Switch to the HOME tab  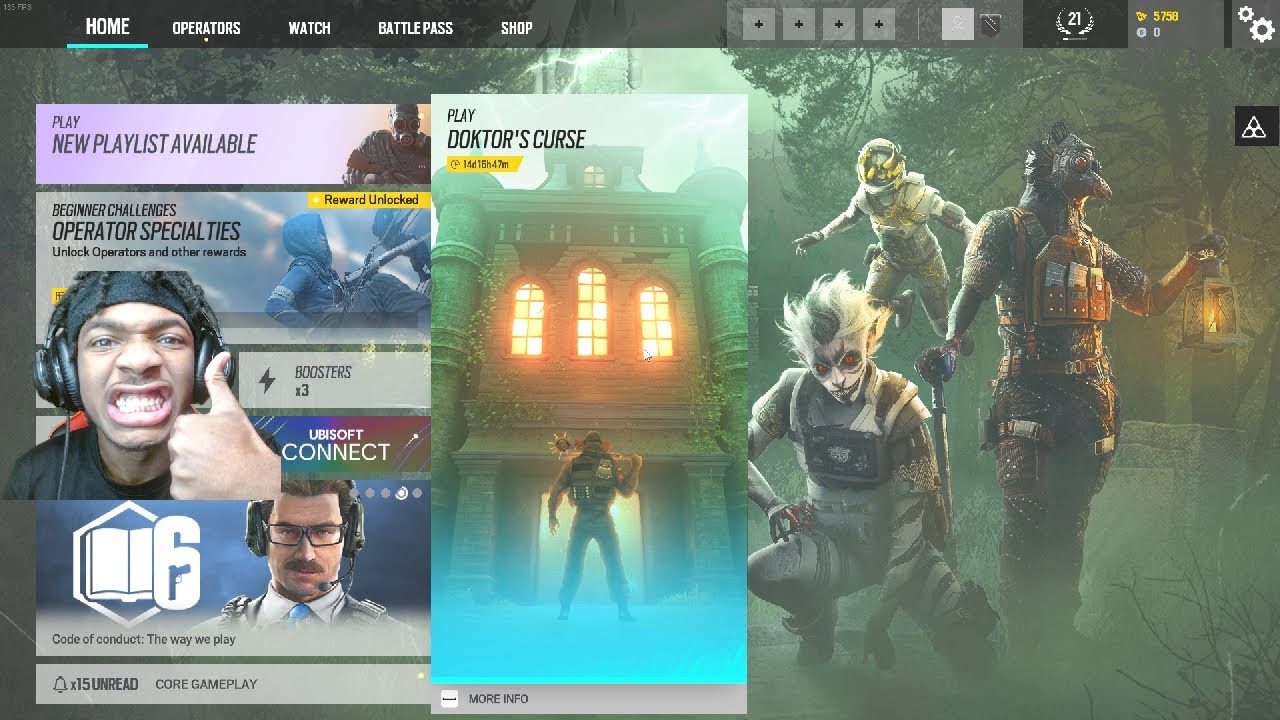107,26
